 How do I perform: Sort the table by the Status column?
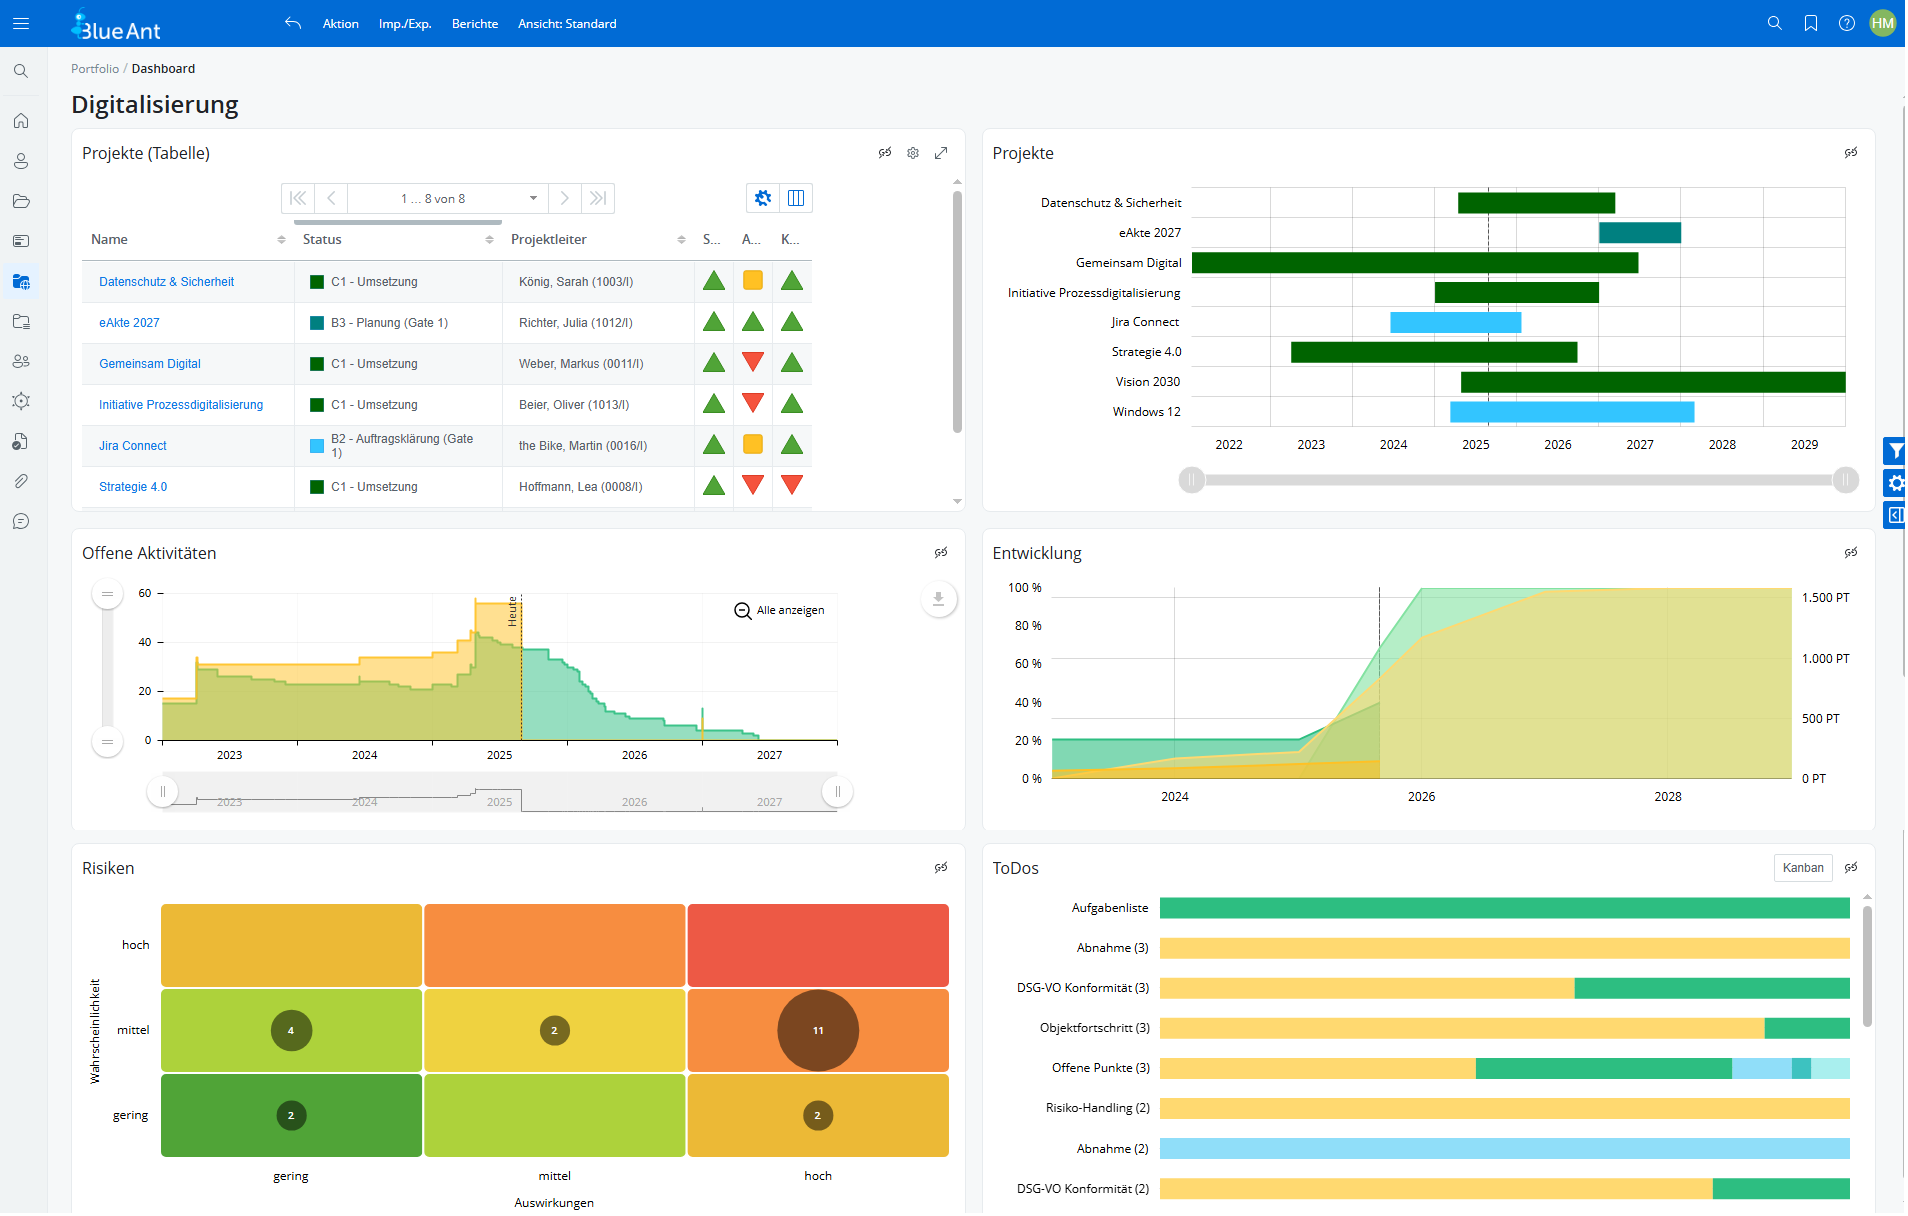[x=489, y=239]
